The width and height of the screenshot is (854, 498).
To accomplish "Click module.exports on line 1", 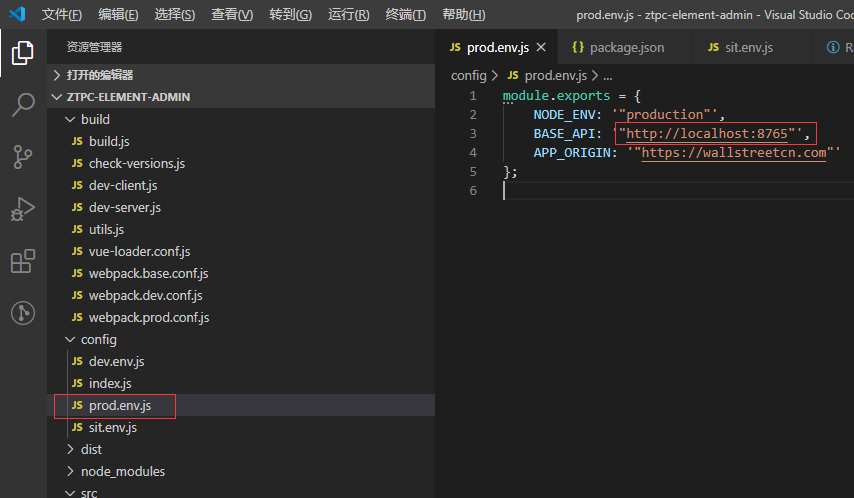I will pyautogui.click(x=556, y=95).
